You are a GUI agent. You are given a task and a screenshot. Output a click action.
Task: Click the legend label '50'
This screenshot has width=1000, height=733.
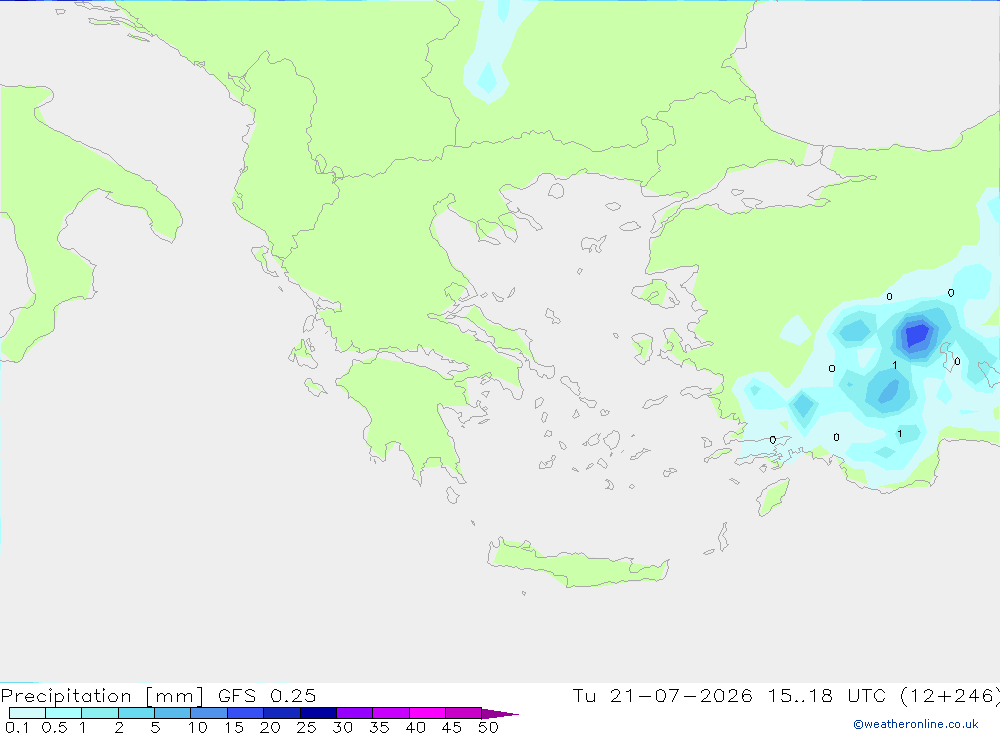coord(488,727)
